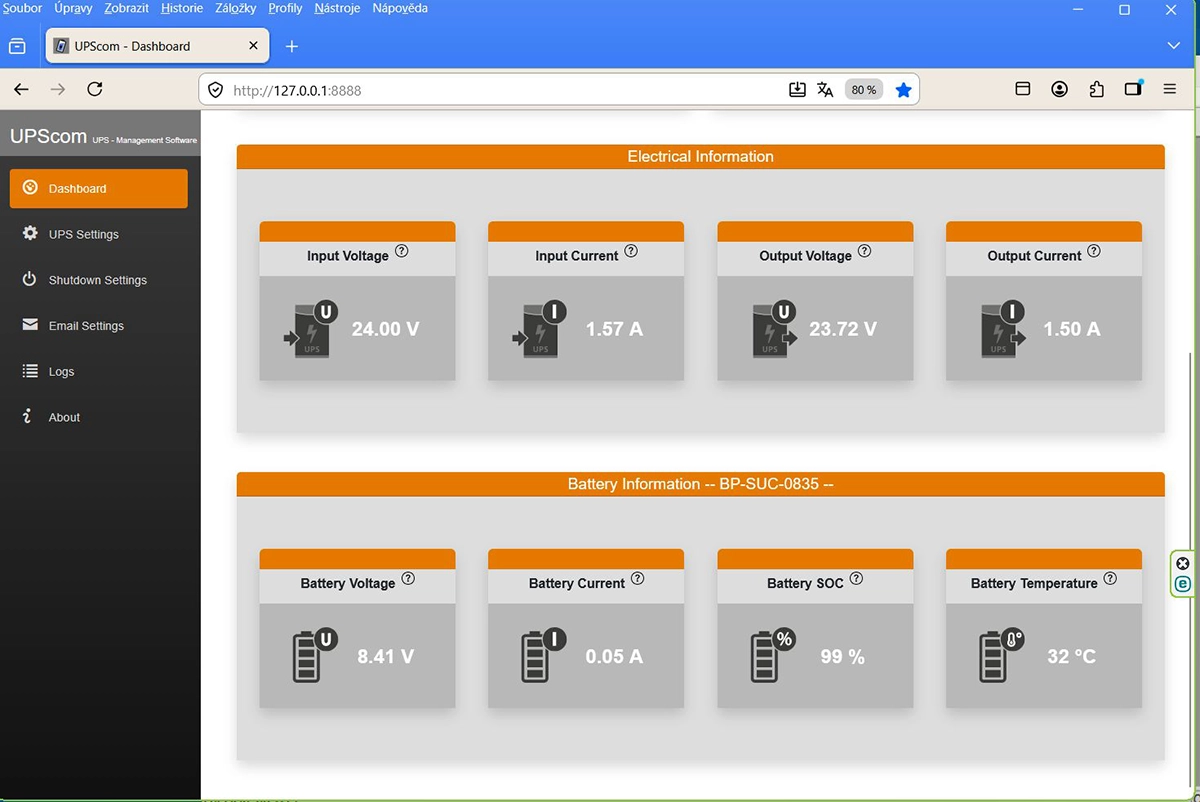
Task: Expand the list all tabs dropdown
Action: 1174,46
